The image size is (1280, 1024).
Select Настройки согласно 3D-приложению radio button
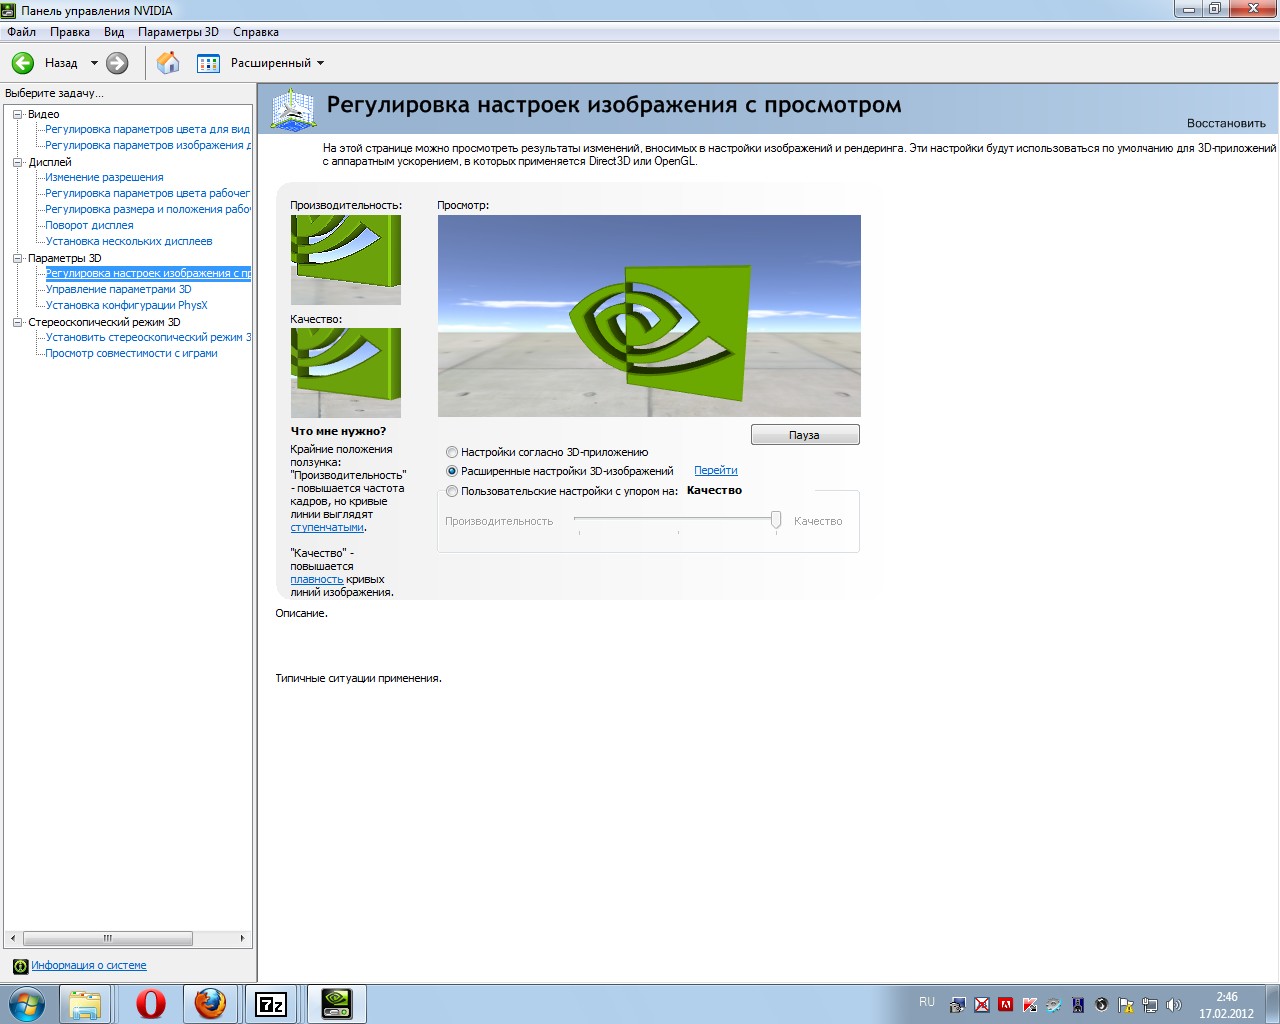[452, 452]
